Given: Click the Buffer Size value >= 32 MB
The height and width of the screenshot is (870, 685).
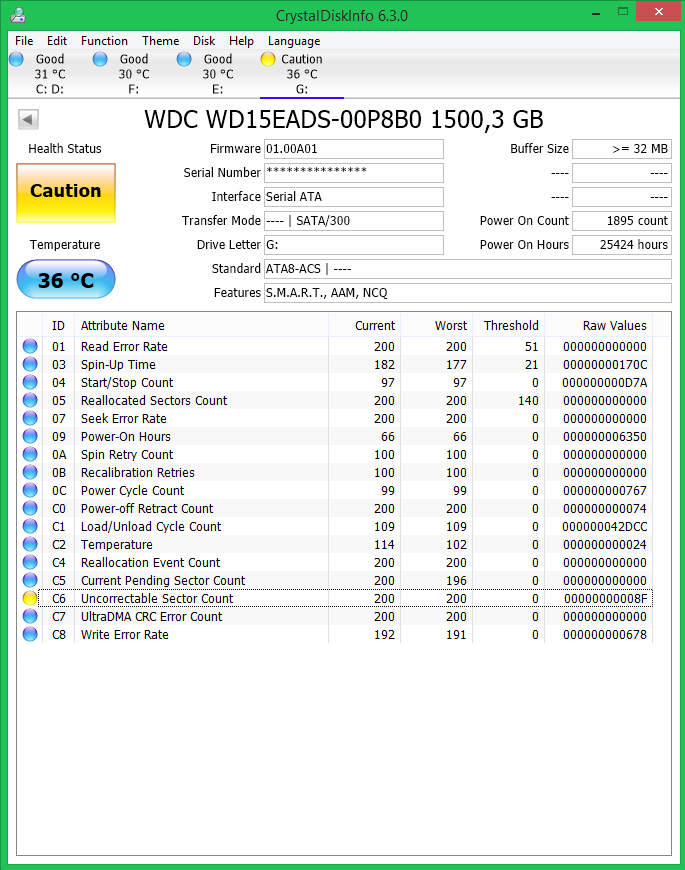Looking at the screenshot, I should pyautogui.click(x=622, y=149).
